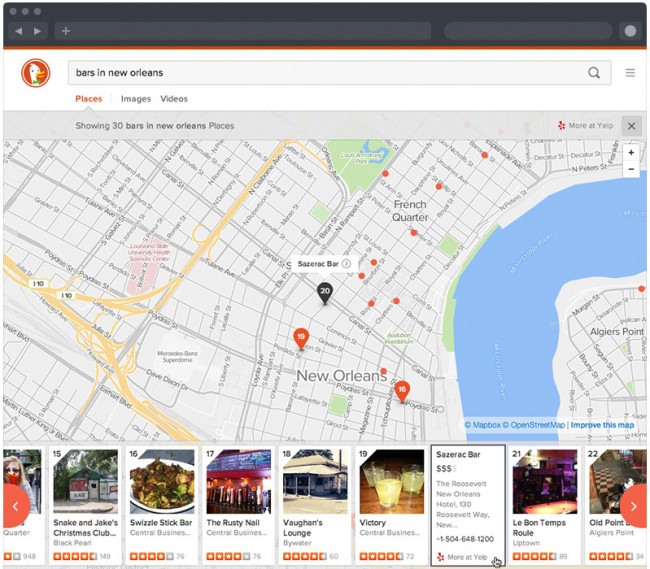Open the hamburger menu icon
The width and height of the screenshot is (650, 569).
pos(630,73)
